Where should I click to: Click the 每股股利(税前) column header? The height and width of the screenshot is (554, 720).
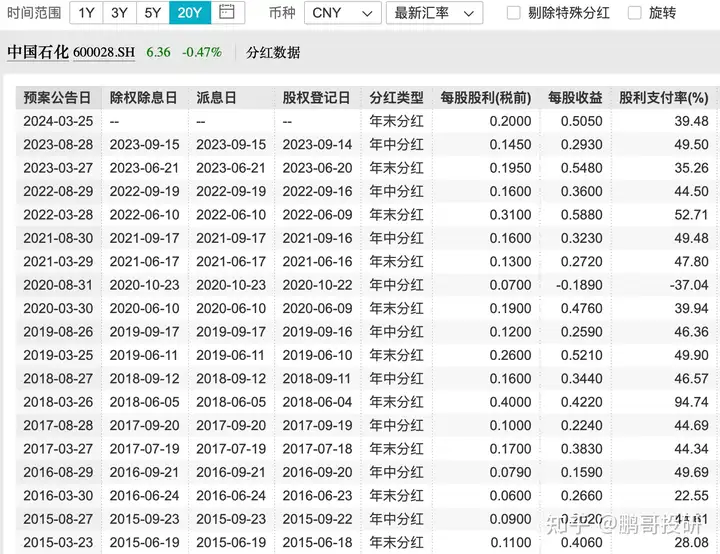[x=485, y=98]
